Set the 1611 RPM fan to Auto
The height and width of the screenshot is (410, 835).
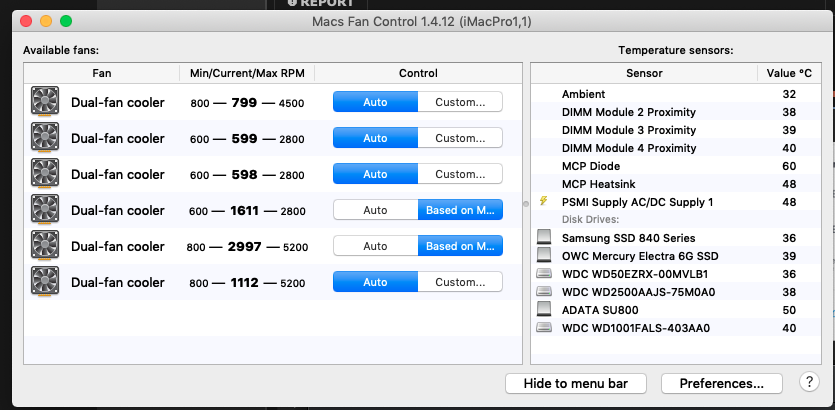point(375,210)
